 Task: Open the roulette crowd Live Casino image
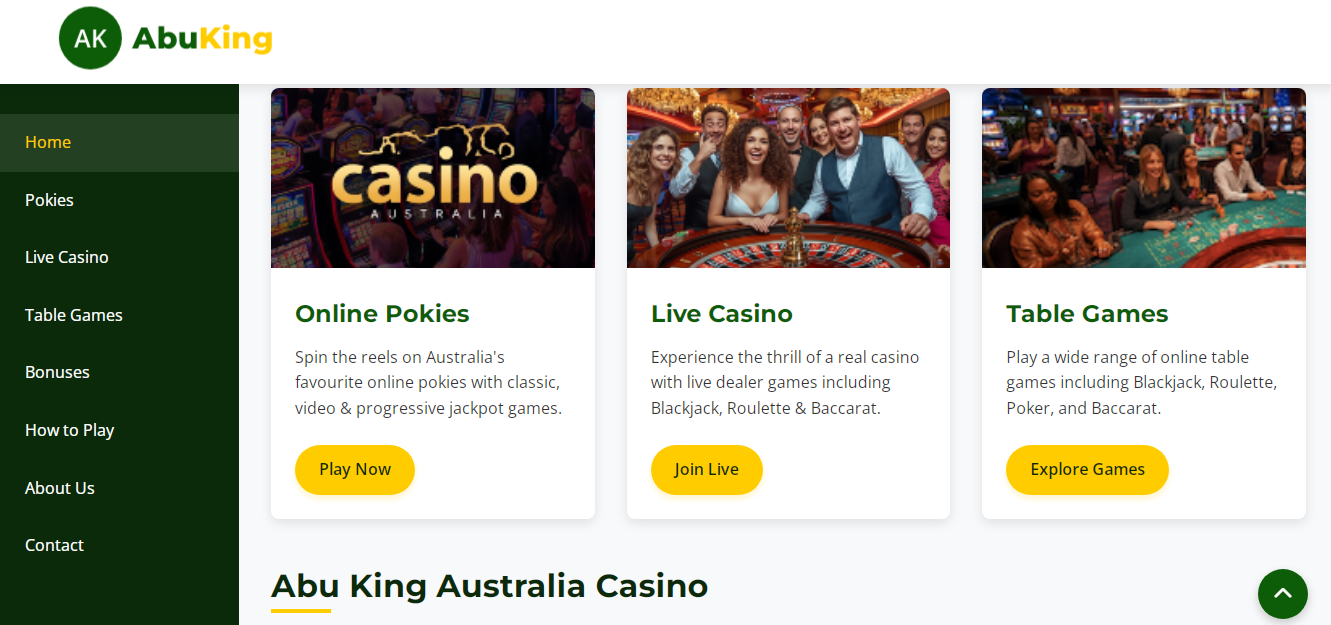(788, 178)
